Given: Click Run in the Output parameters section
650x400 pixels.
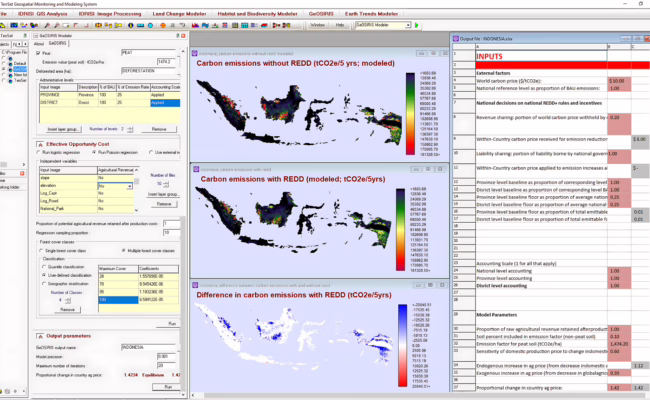Looking at the screenshot, I should (168, 387).
